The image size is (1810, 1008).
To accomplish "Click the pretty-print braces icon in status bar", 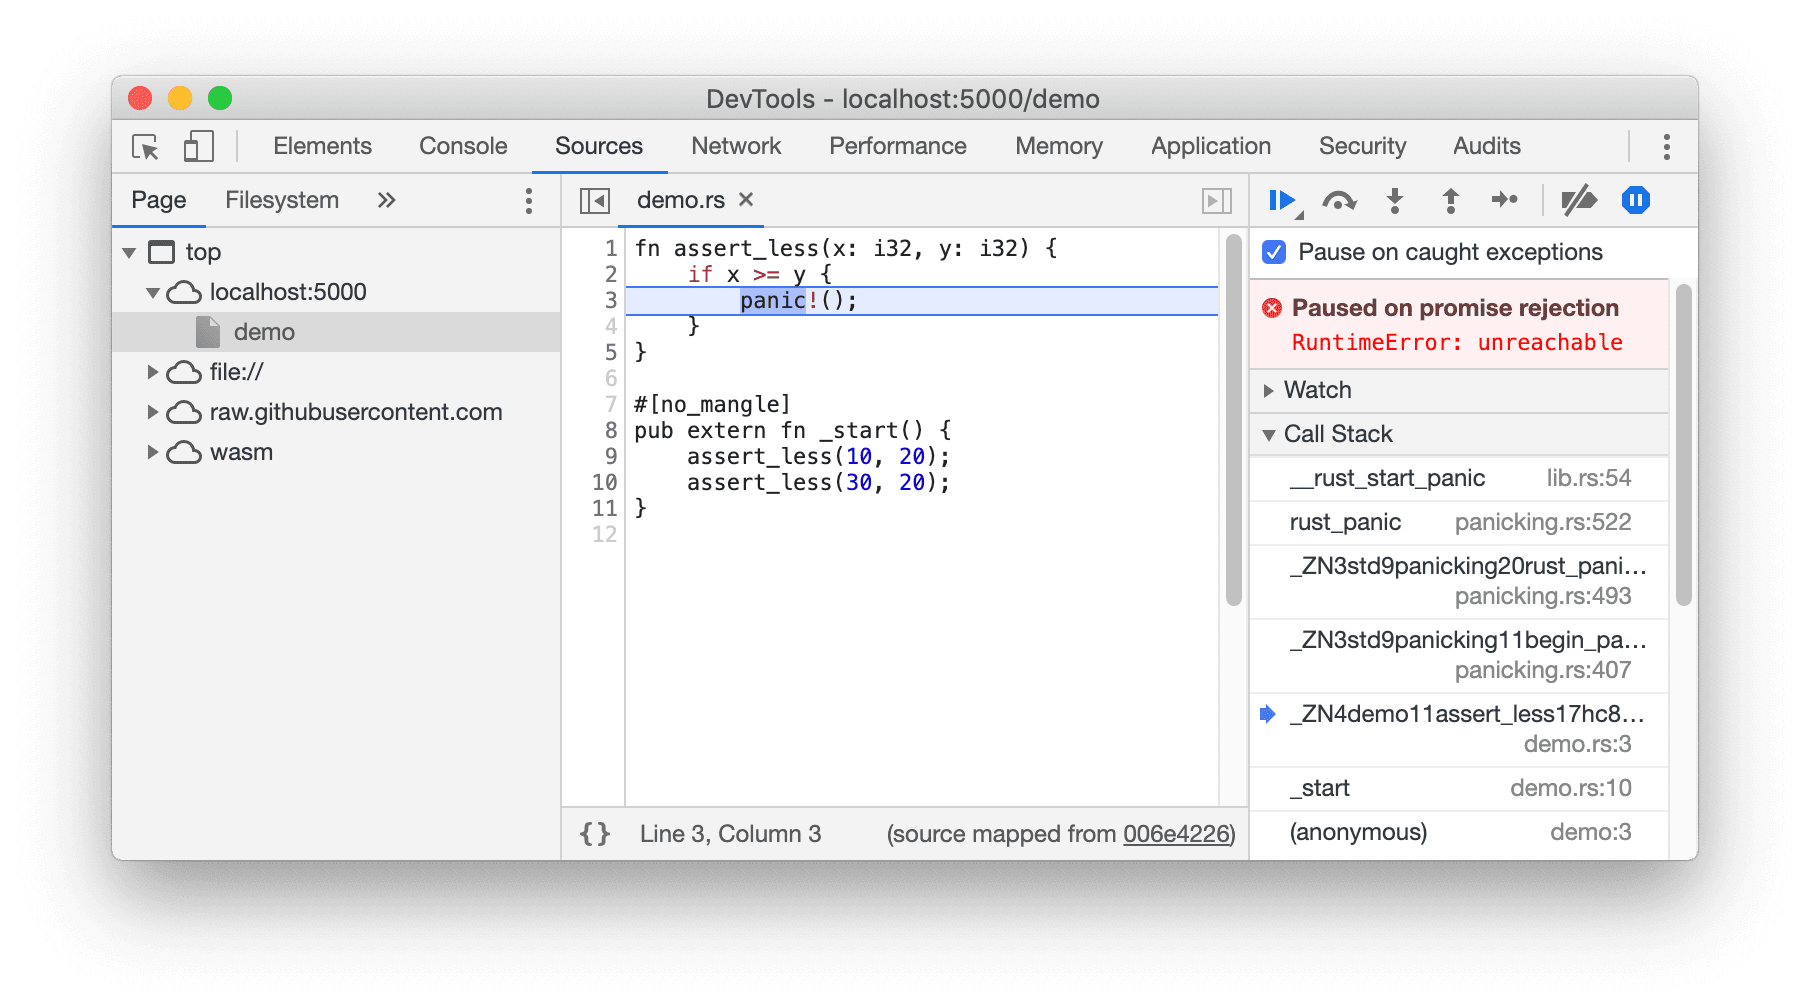I will click(x=595, y=833).
